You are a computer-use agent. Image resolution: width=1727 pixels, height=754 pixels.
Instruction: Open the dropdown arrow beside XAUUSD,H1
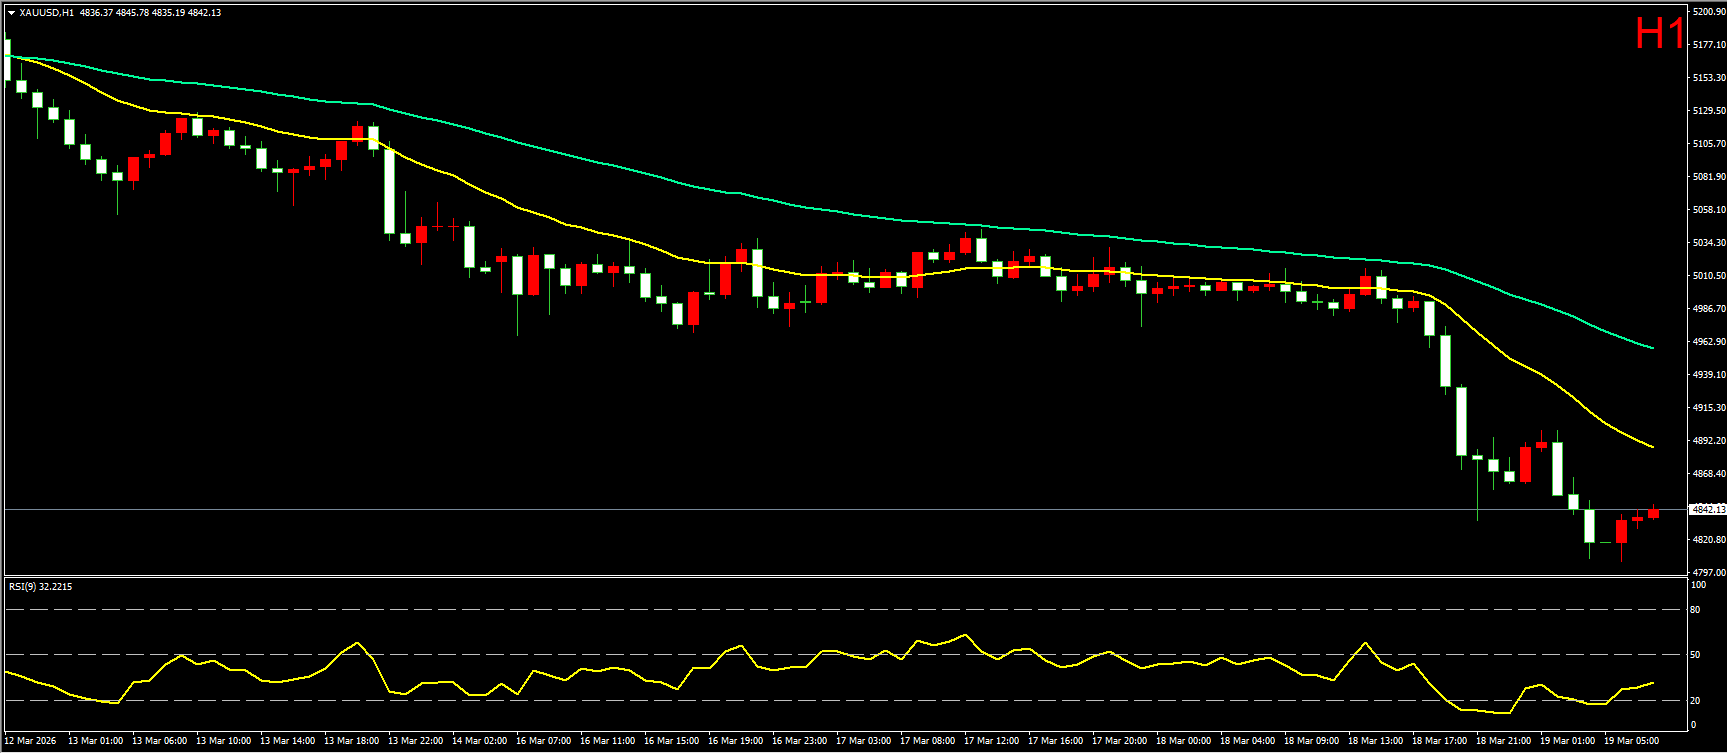coord(11,13)
